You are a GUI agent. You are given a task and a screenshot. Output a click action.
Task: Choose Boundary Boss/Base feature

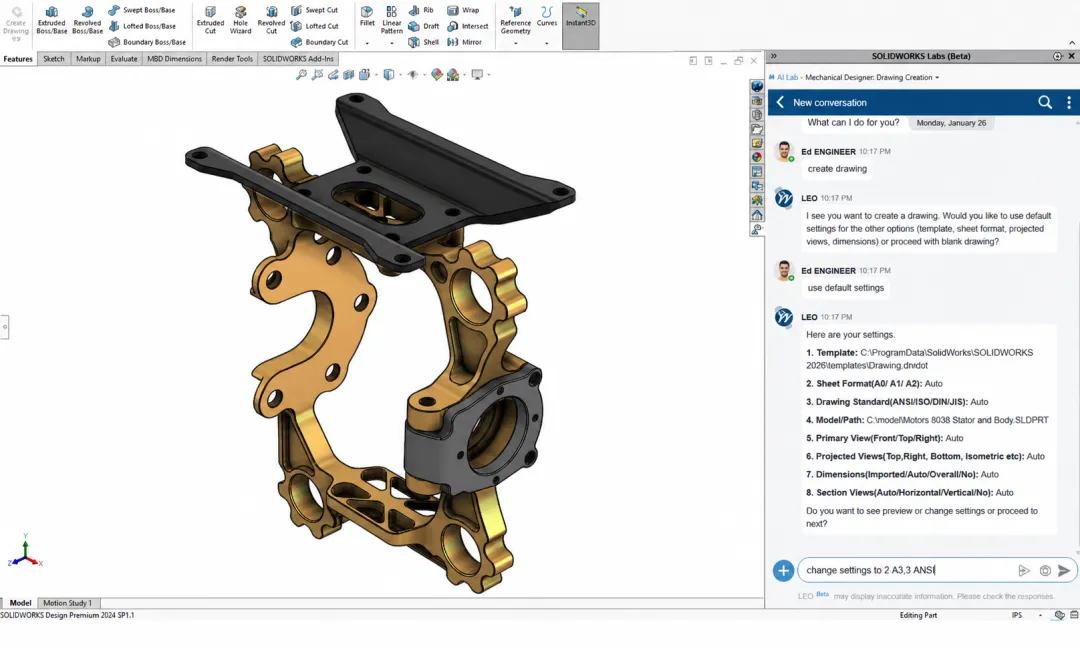(147, 42)
